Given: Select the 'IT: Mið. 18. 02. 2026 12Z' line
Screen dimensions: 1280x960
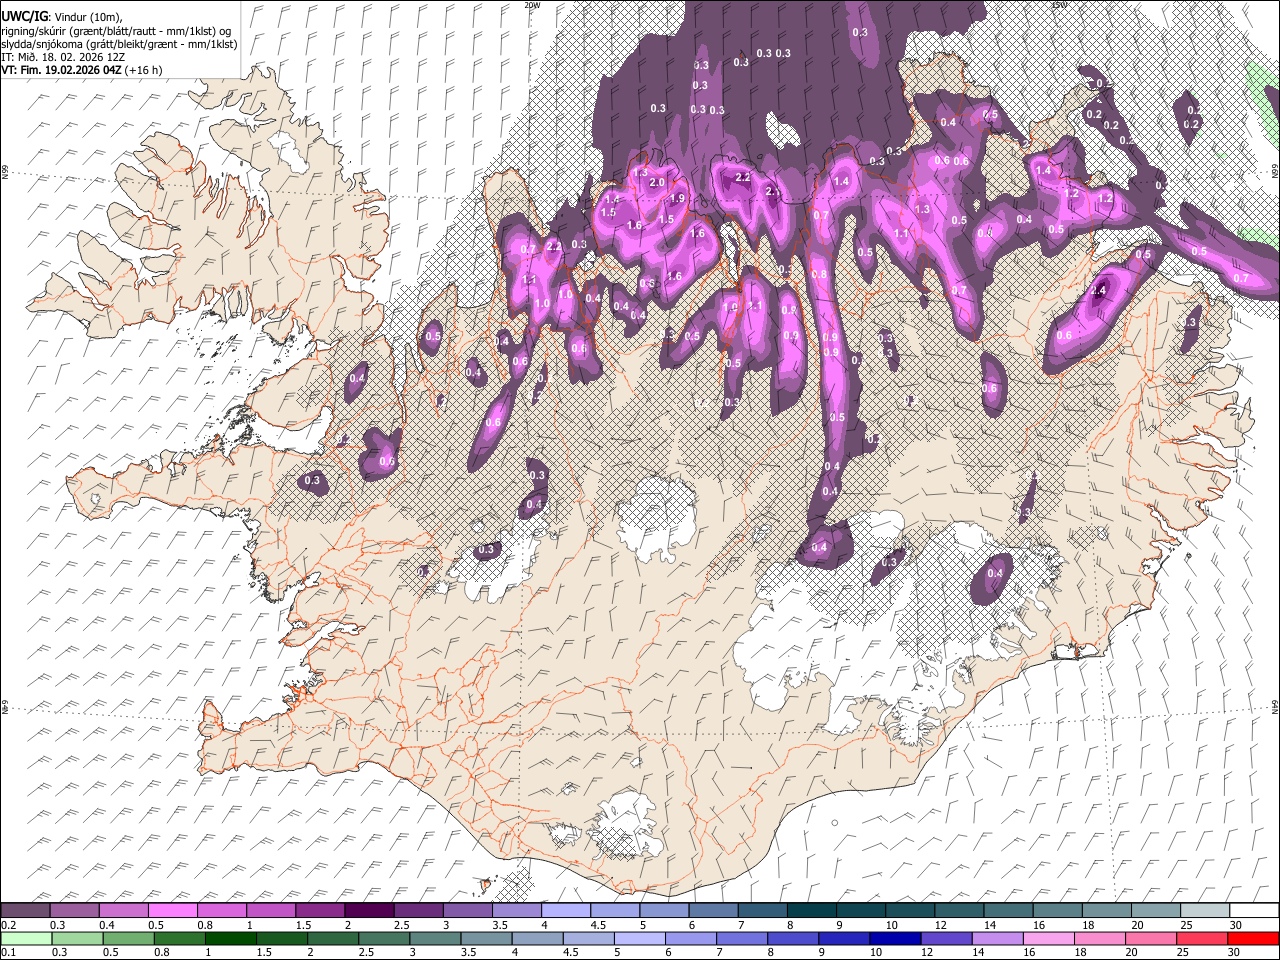Looking at the screenshot, I should (x=63, y=57).
